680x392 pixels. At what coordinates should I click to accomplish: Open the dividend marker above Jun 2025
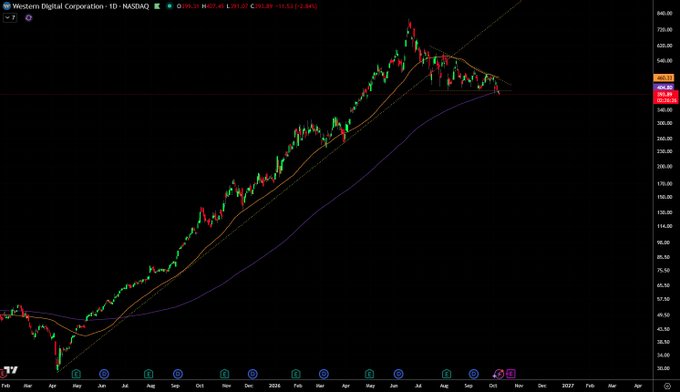[104, 373]
